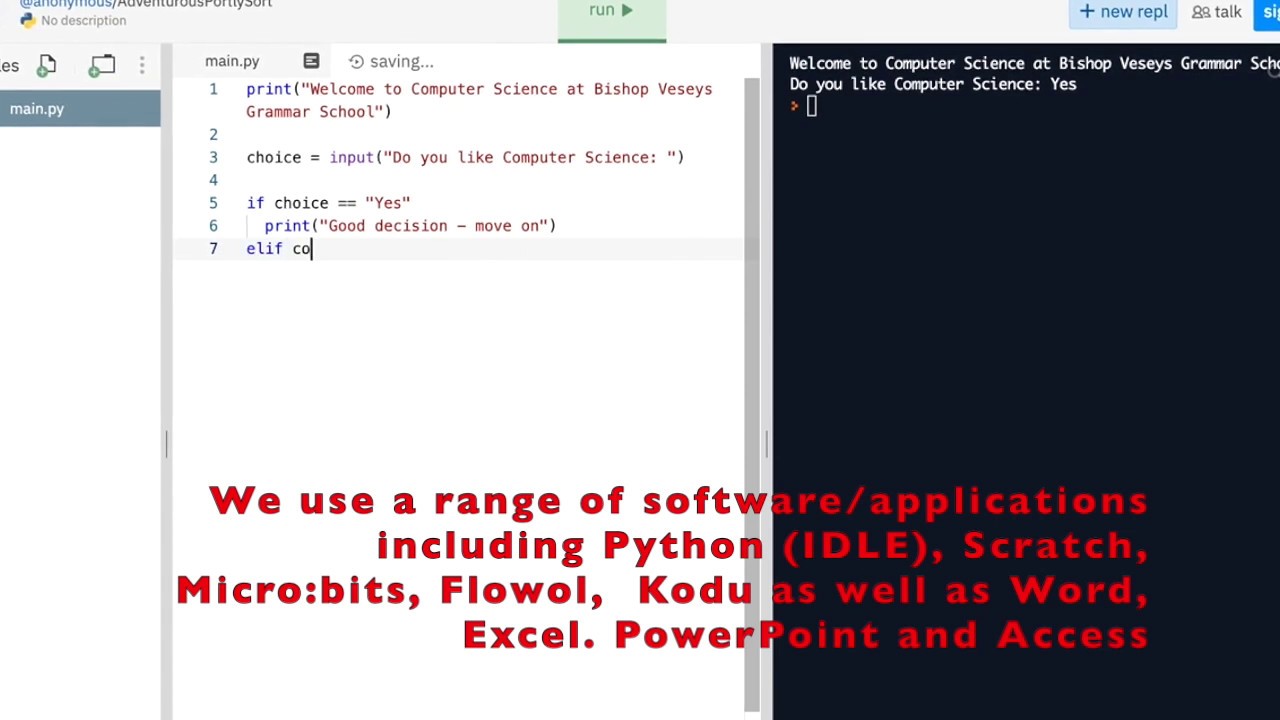Click the "elif co" line being typed
Viewport: 1280px width, 720px height.
(x=279, y=249)
